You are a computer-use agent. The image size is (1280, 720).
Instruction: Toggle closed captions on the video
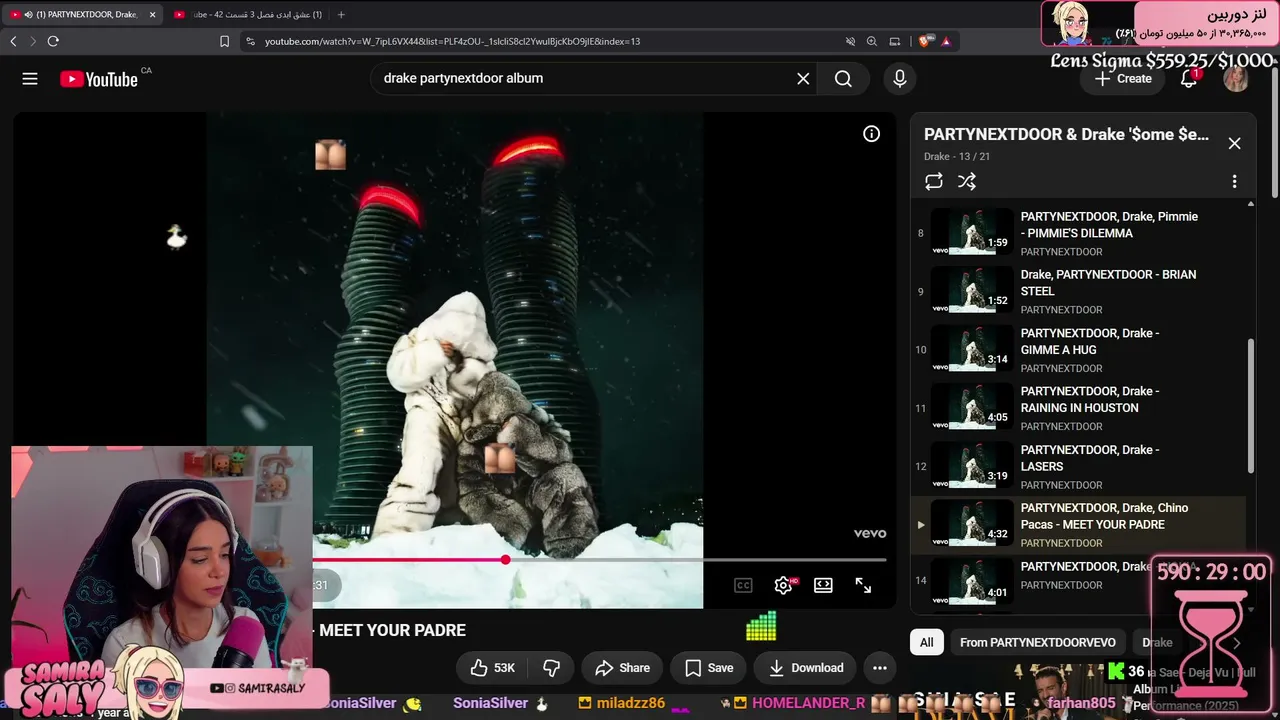point(743,586)
